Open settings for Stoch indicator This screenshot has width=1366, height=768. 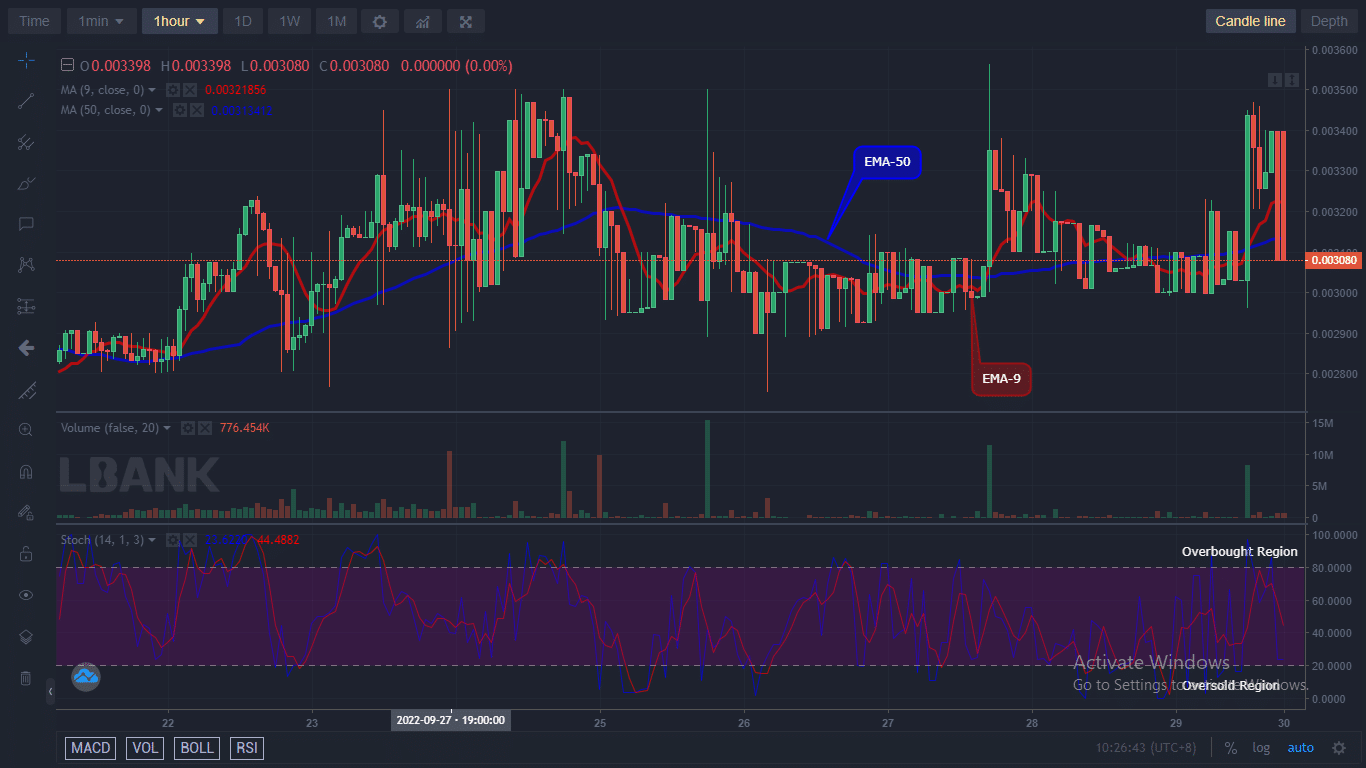point(172,540)
